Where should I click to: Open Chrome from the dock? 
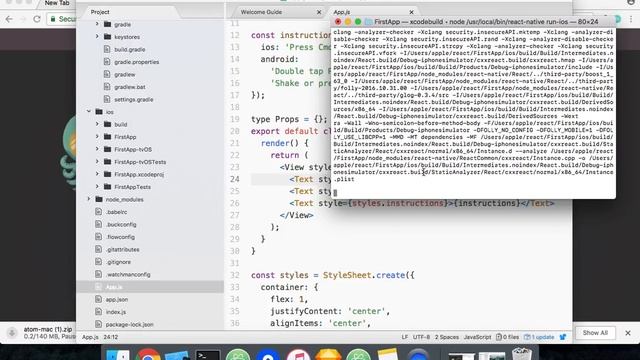tap(148, 354)
